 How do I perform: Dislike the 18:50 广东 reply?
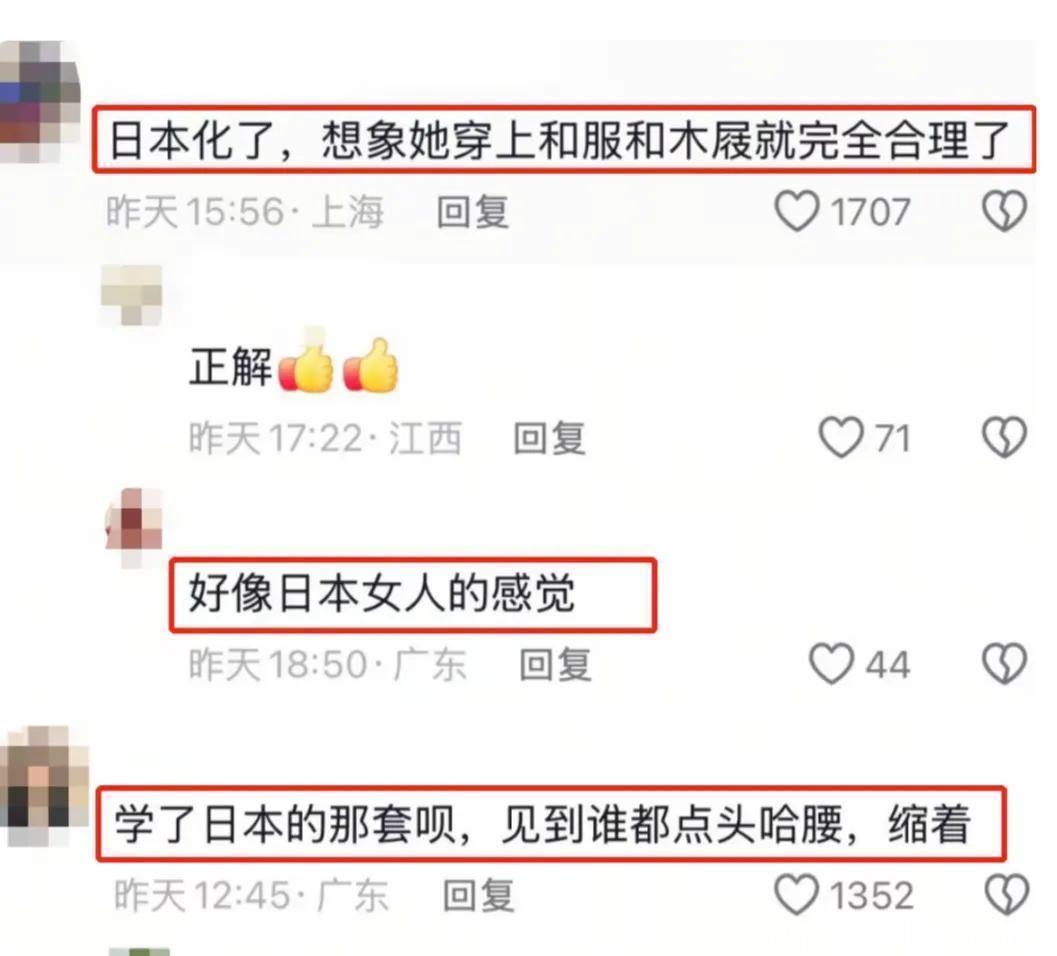1004,664
